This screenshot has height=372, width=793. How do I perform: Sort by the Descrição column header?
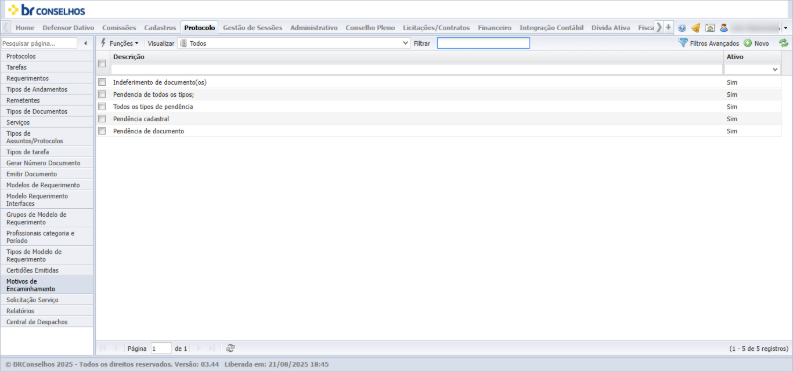(417, 57)
